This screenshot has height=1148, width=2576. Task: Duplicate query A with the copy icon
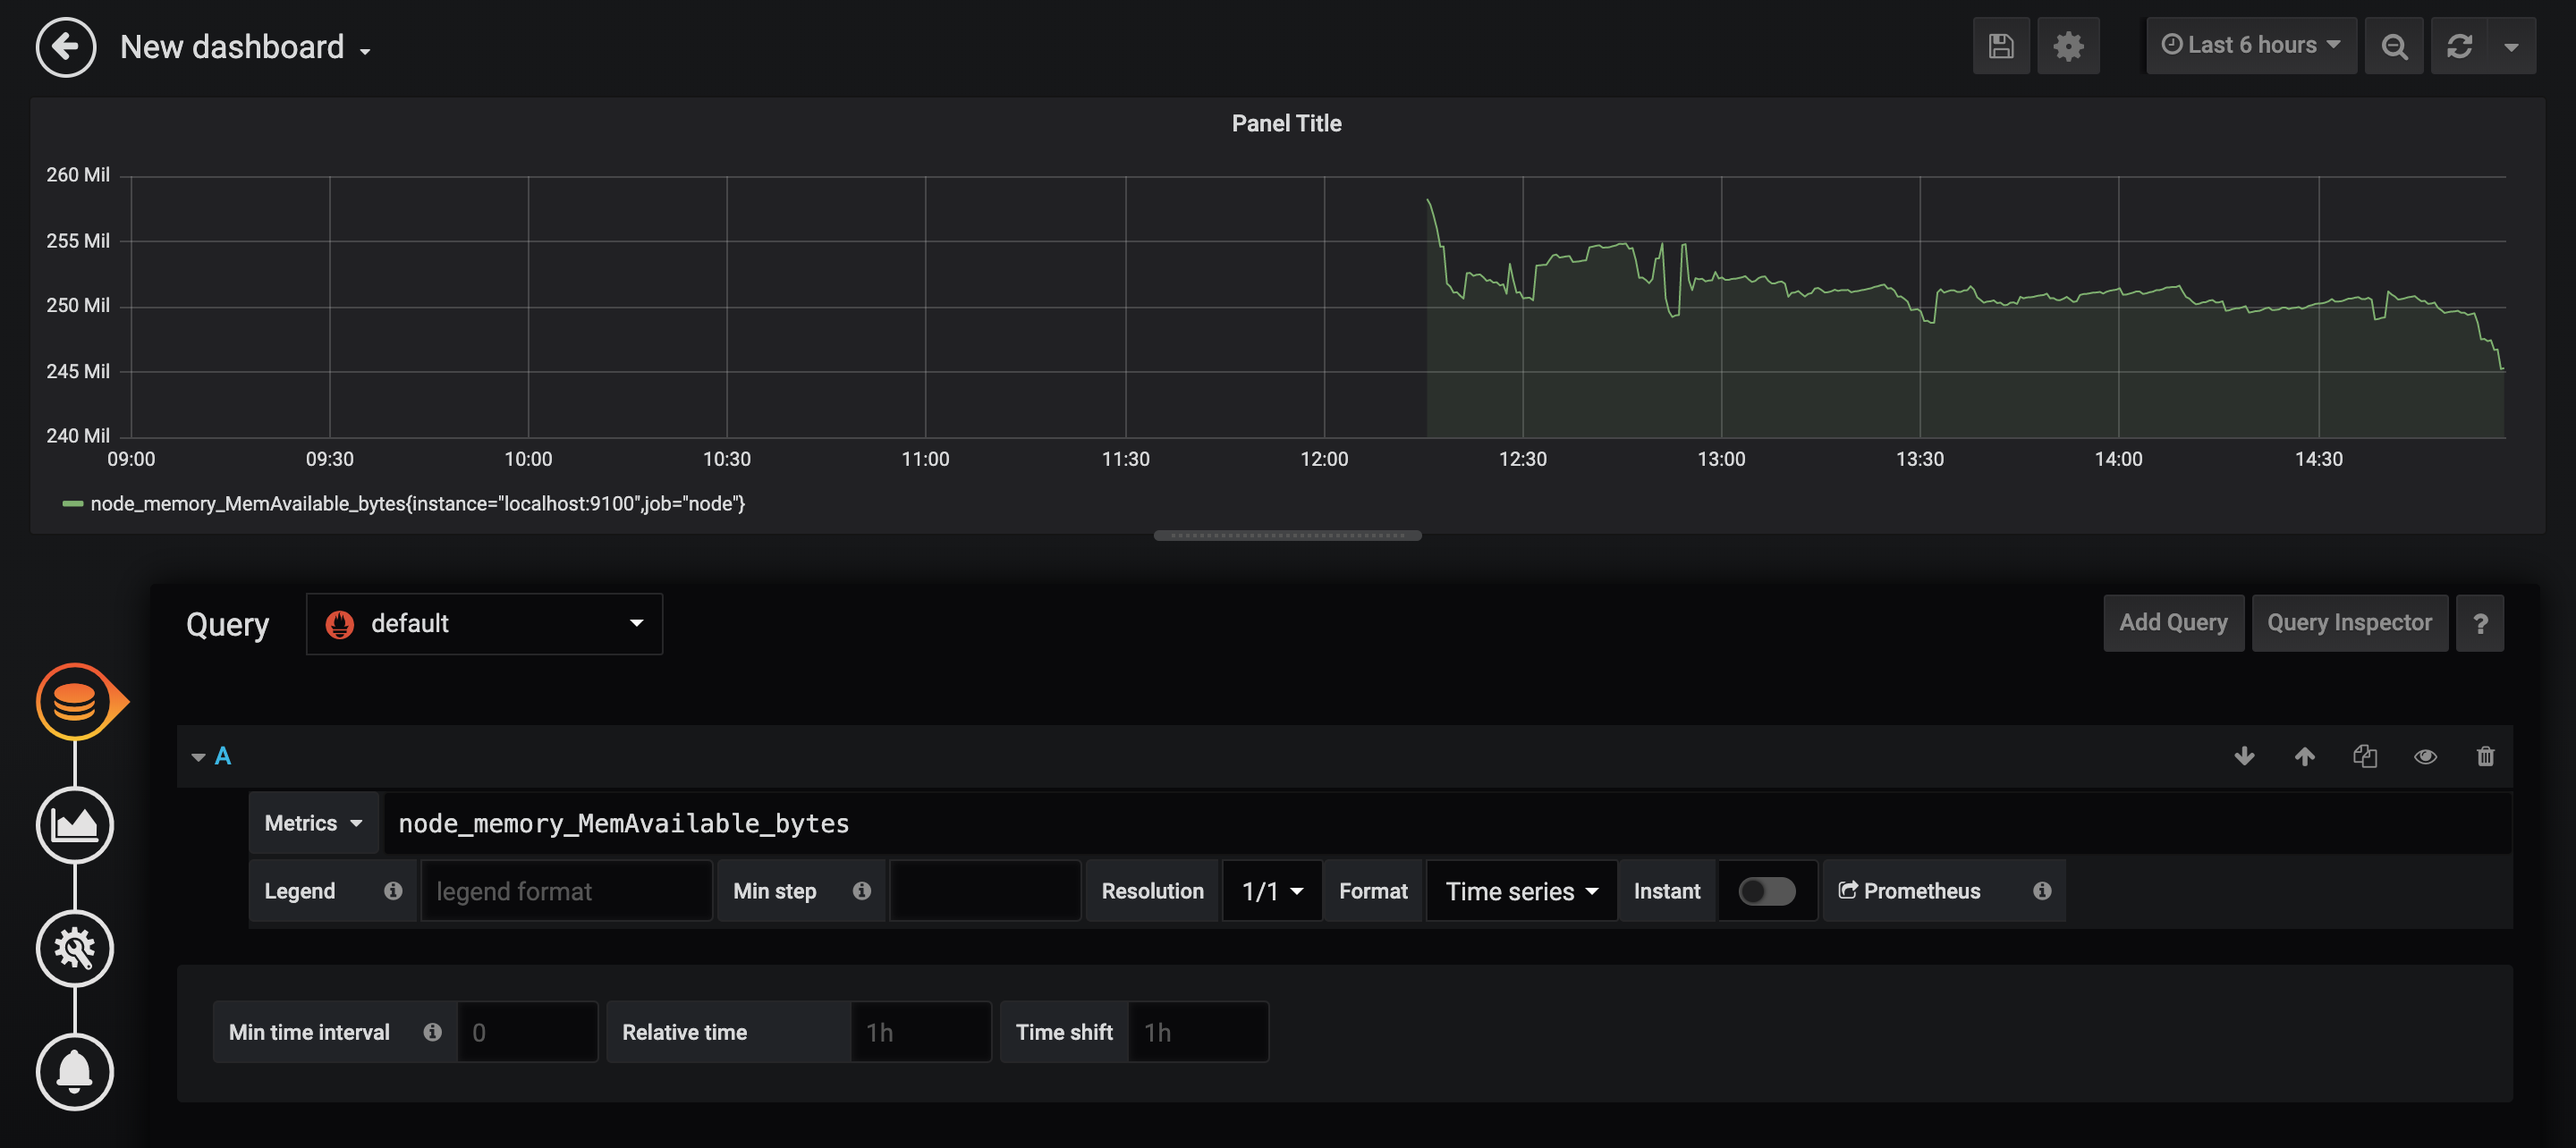tap(2365, 756)
